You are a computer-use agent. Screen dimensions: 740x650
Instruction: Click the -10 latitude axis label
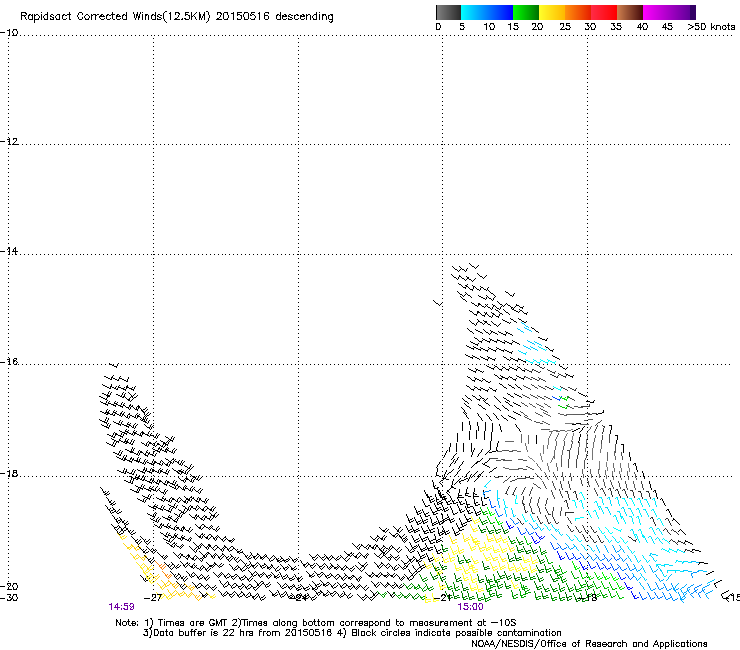click(9, 33)
